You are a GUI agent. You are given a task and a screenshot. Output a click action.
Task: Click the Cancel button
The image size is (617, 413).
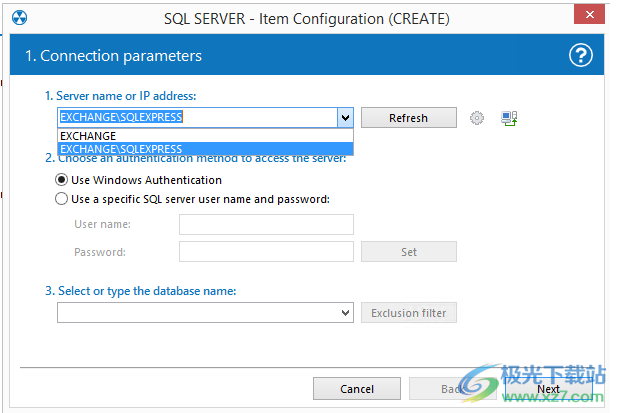357,389
